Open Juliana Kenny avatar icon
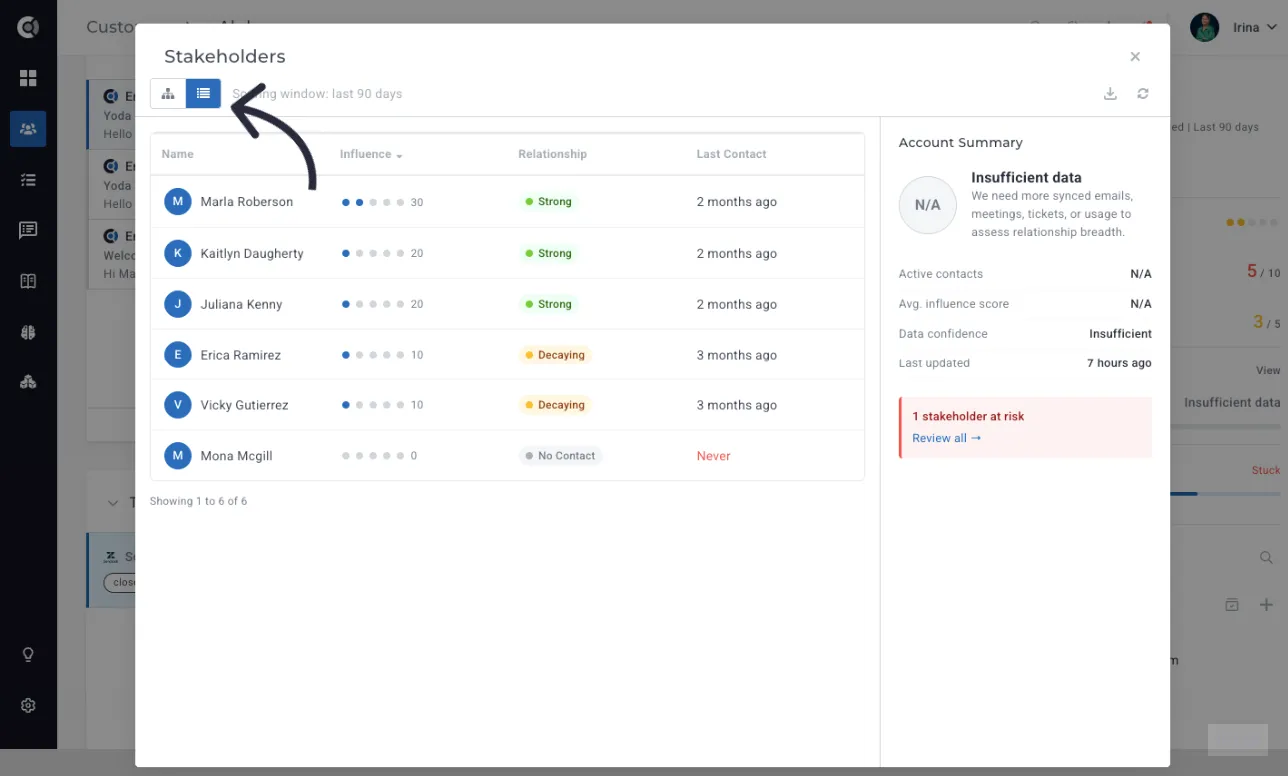This screenshot has width=1288, height=776. (x=177, y=304)
